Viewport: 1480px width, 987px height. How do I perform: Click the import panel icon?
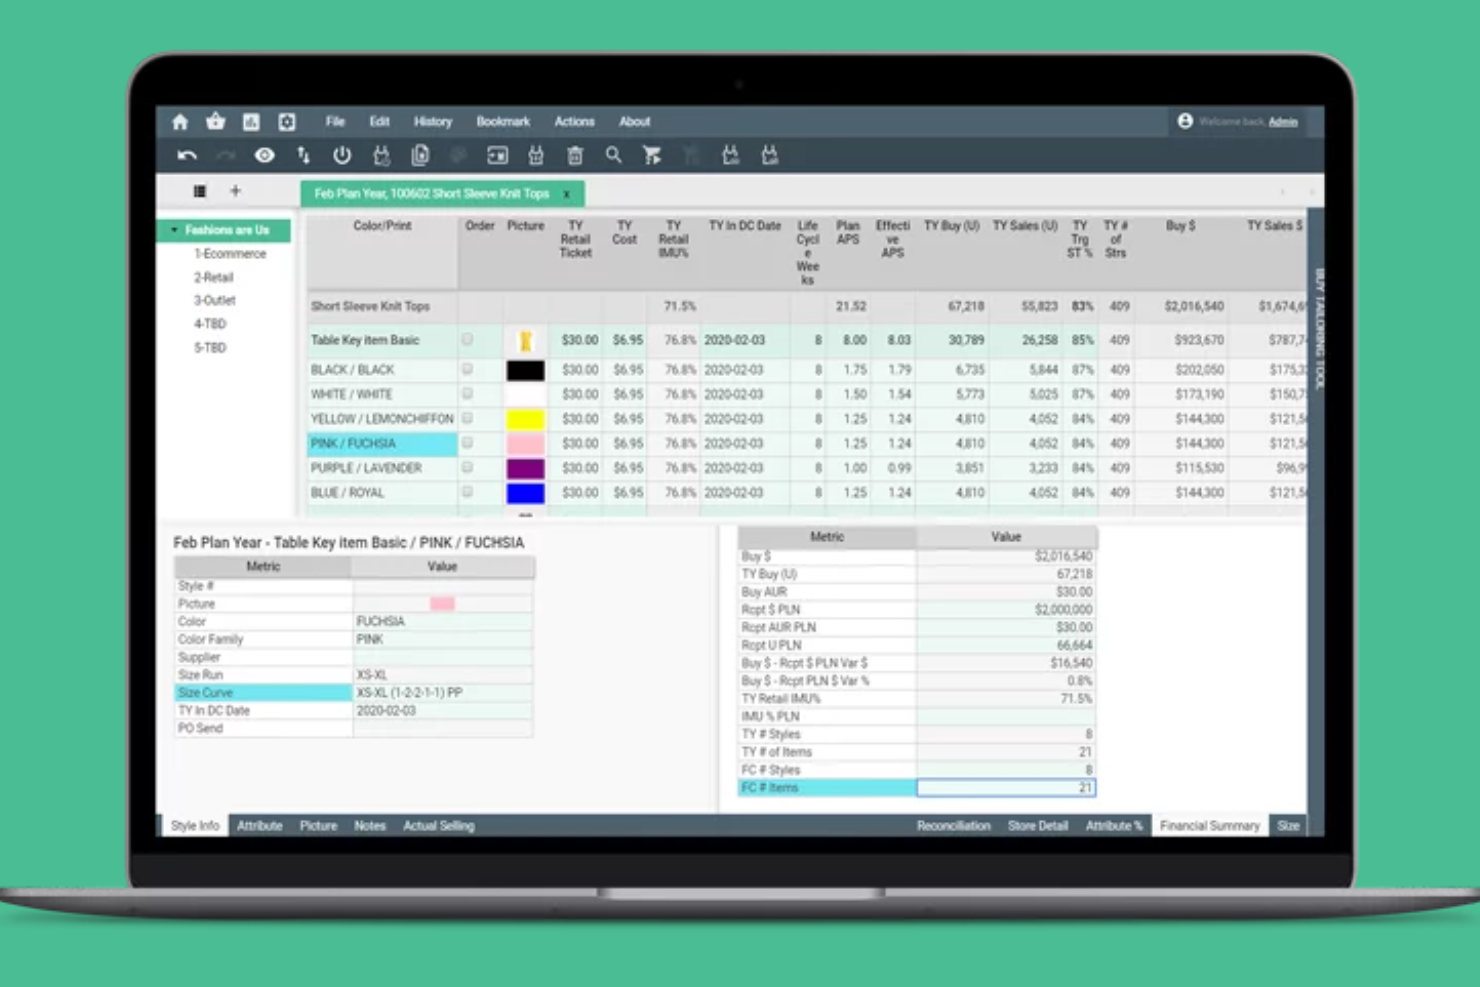[497, 155]
